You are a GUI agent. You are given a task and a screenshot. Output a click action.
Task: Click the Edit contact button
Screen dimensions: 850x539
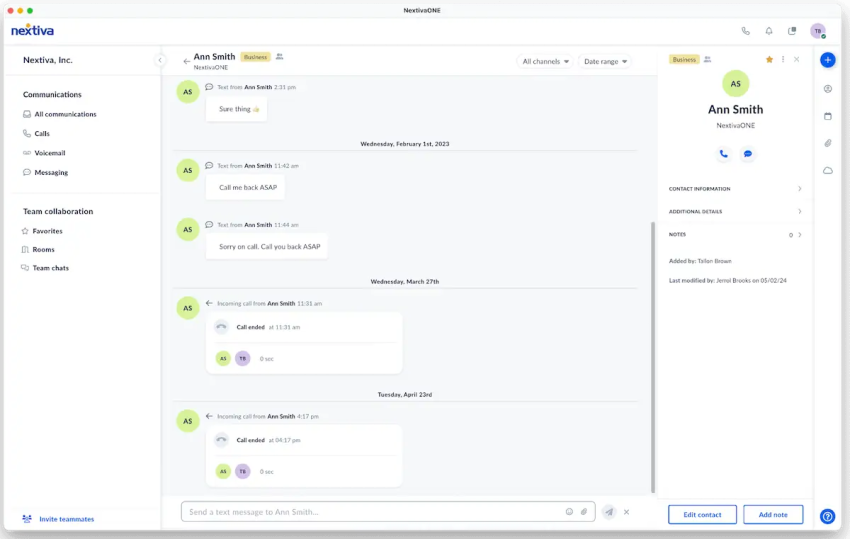point(702,515)
